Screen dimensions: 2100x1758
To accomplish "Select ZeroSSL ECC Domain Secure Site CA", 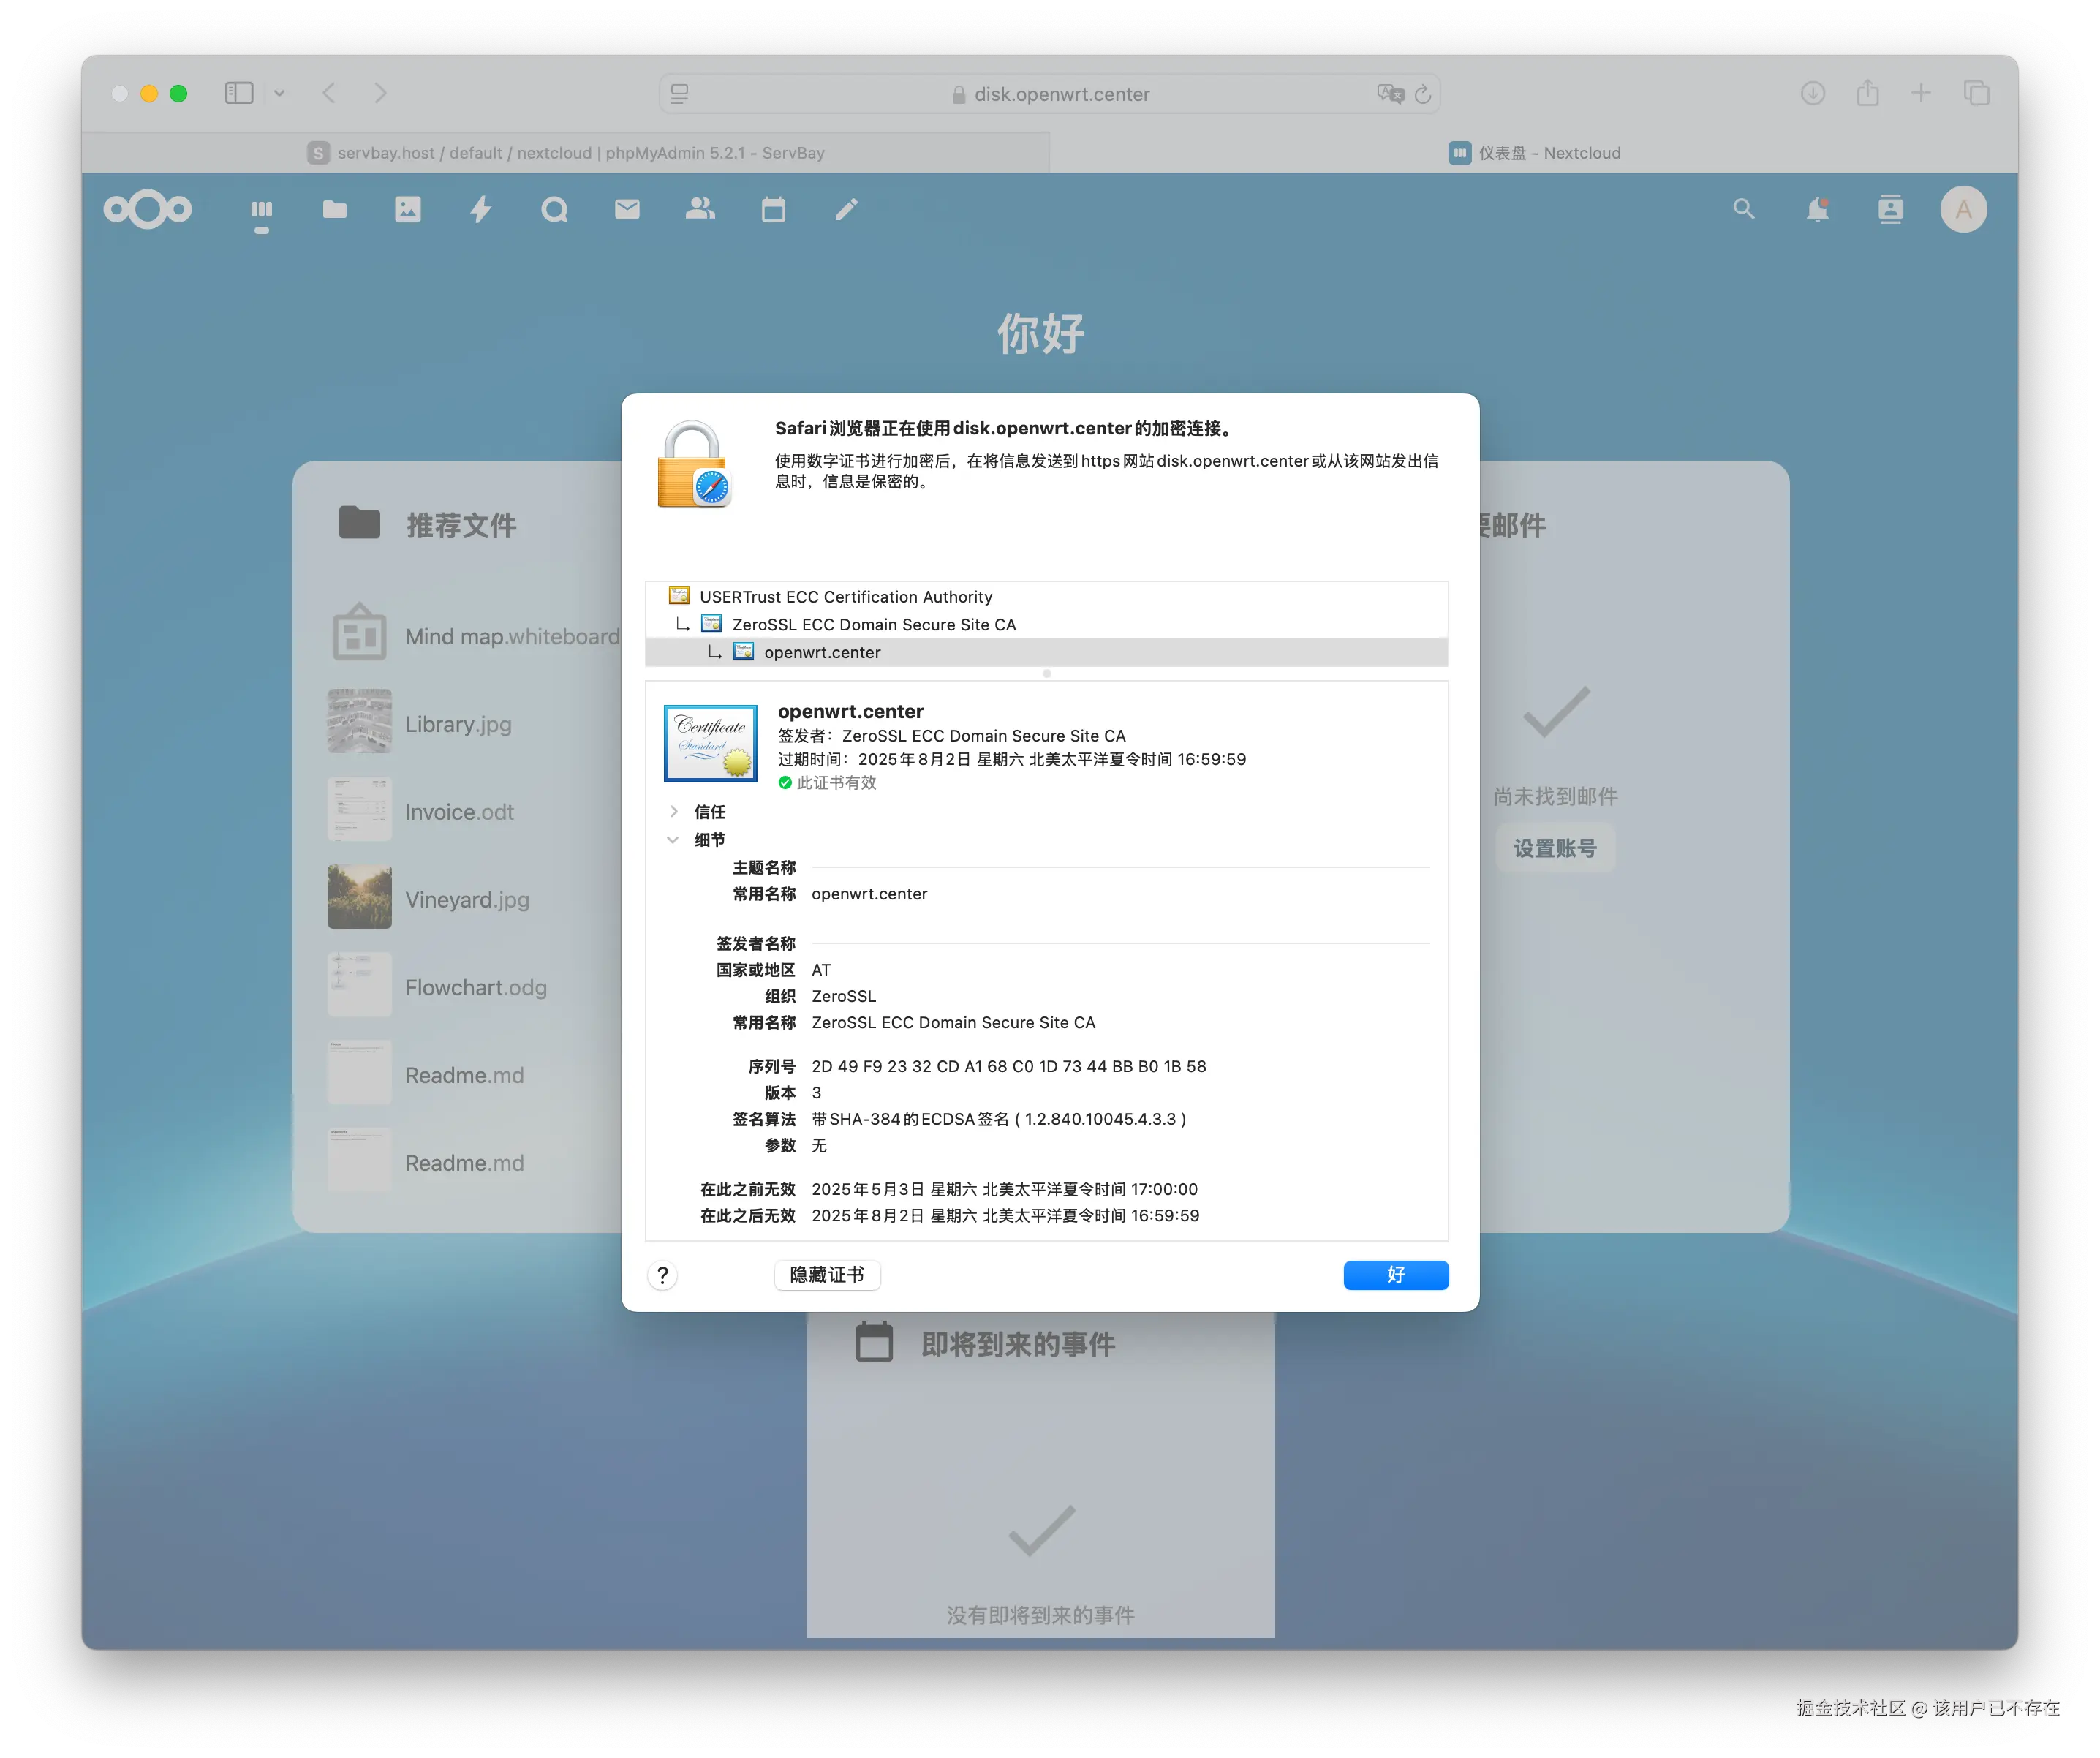I will 873,625.
